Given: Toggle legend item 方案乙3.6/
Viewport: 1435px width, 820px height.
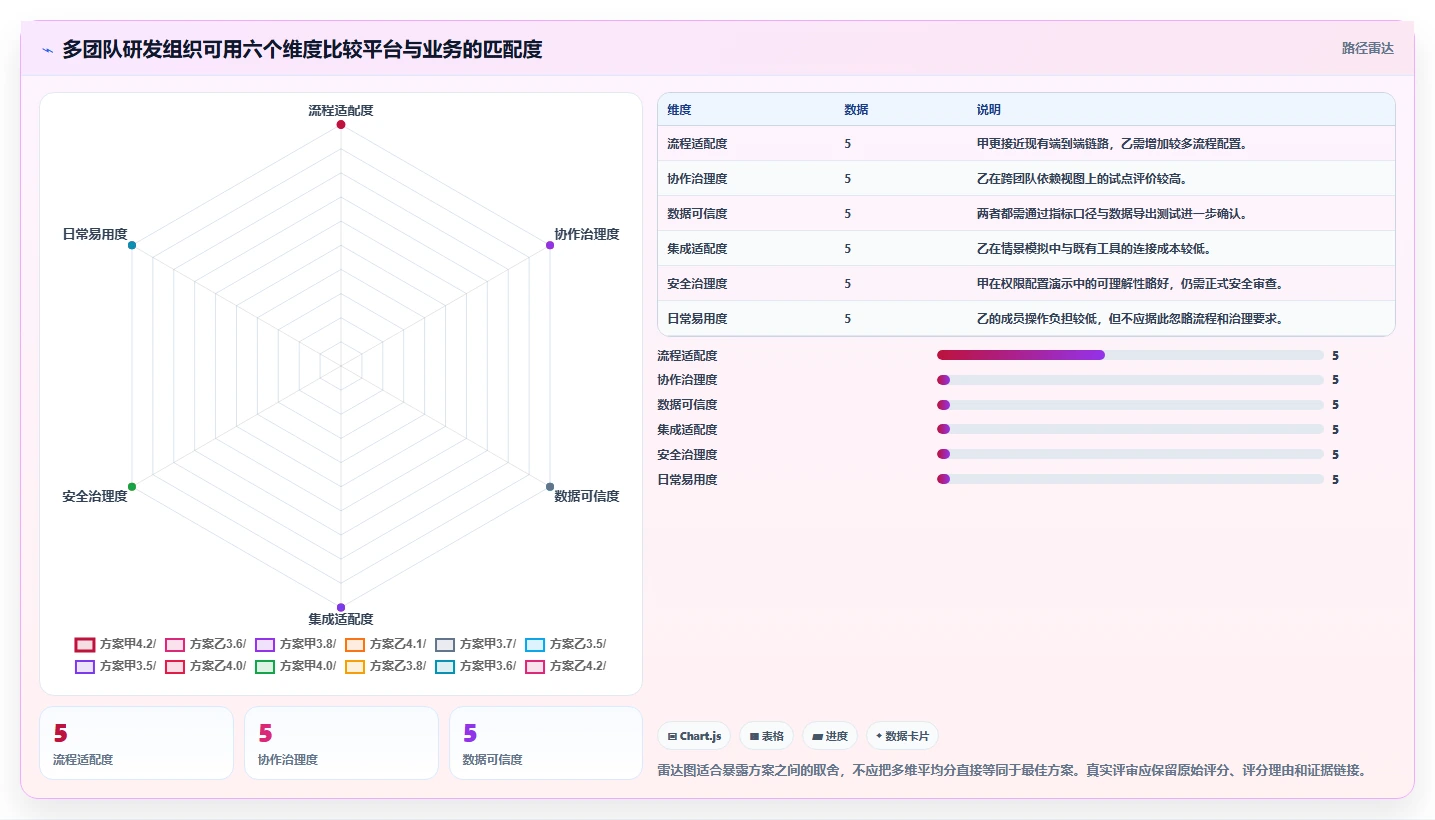Looking at the screenshot, I should [x=205, y=644].
